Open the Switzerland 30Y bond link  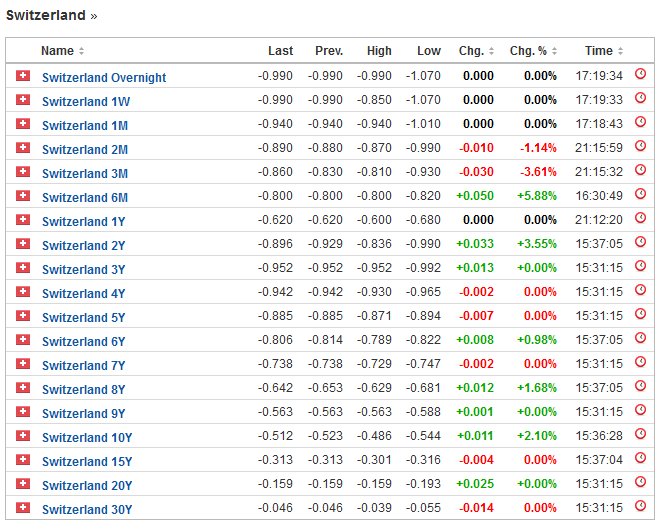pos(87,509)
